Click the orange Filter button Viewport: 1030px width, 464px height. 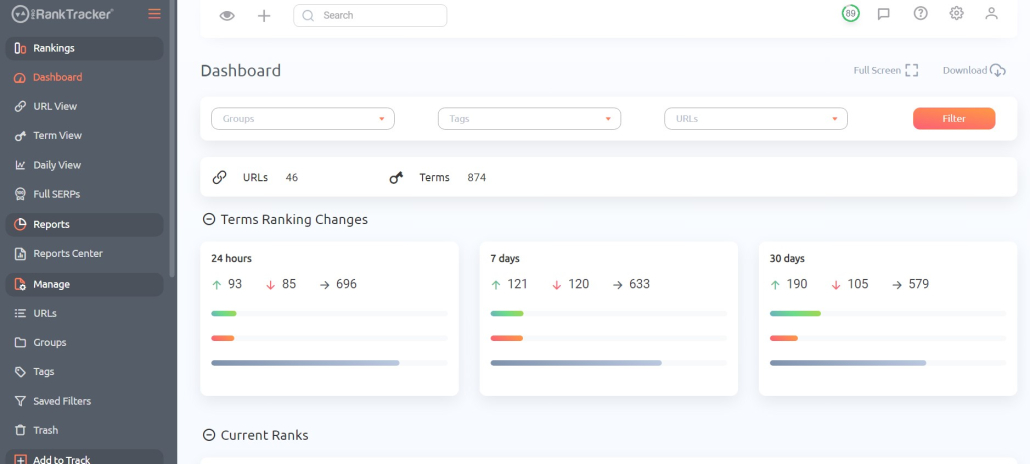pos(954,119)
